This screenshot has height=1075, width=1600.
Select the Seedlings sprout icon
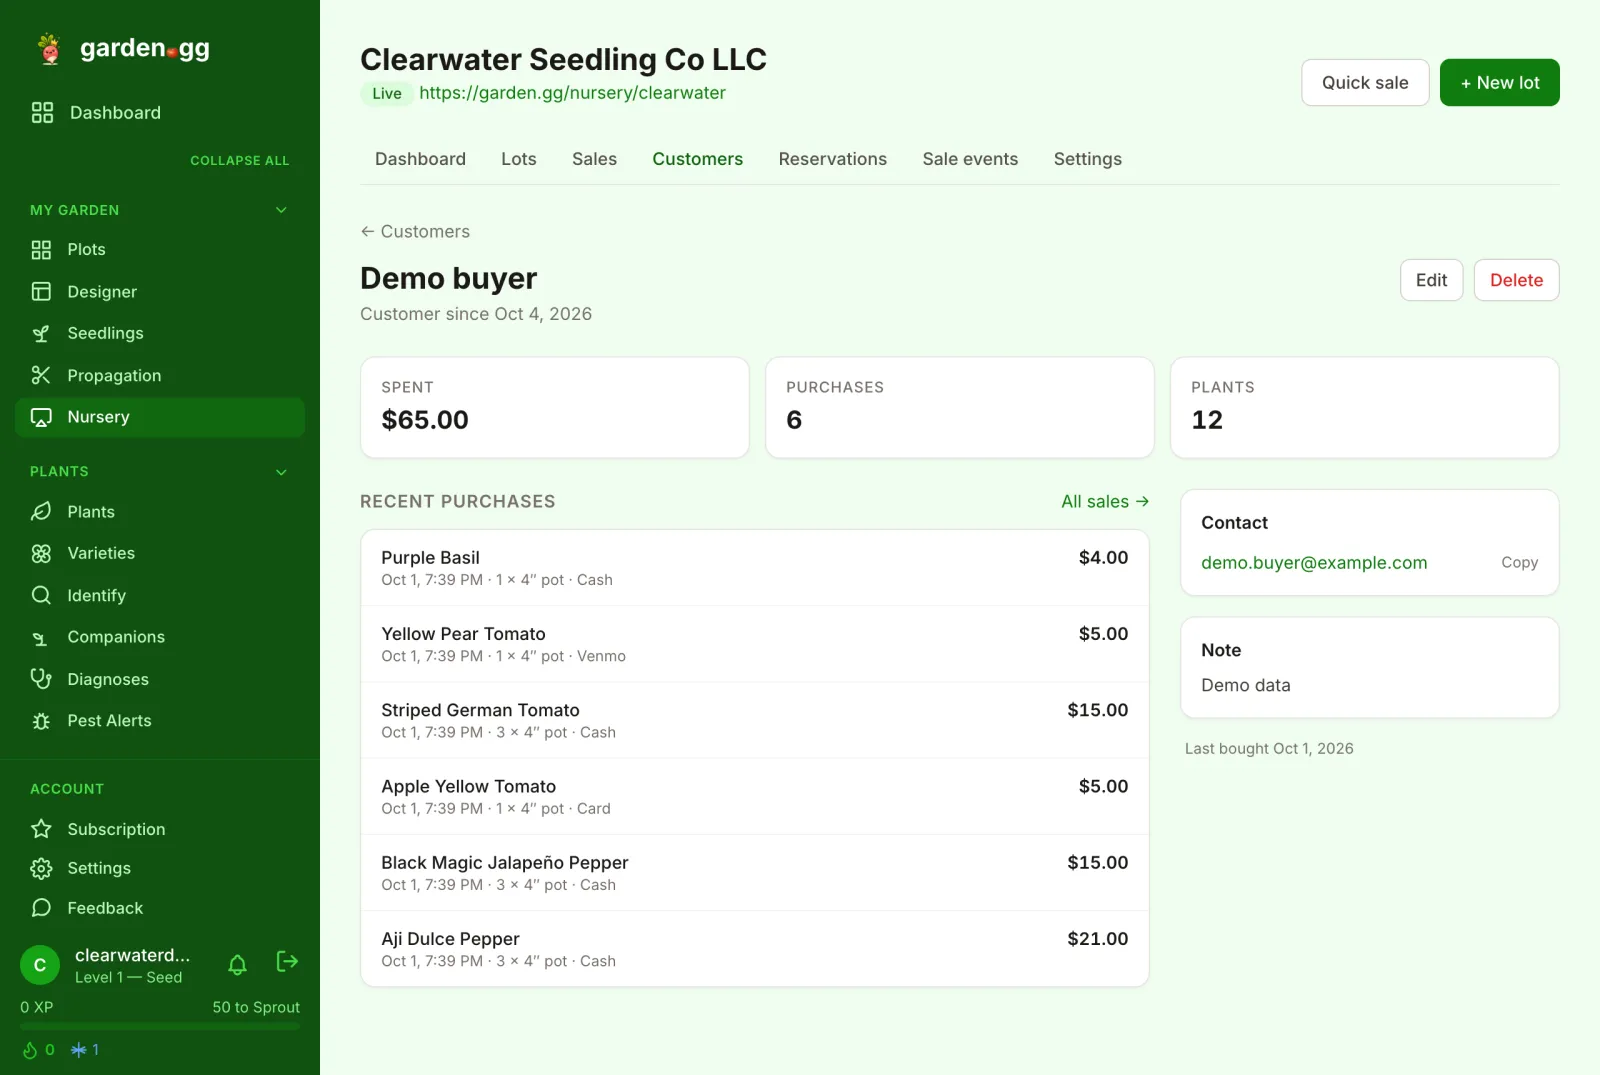point(41,334)
